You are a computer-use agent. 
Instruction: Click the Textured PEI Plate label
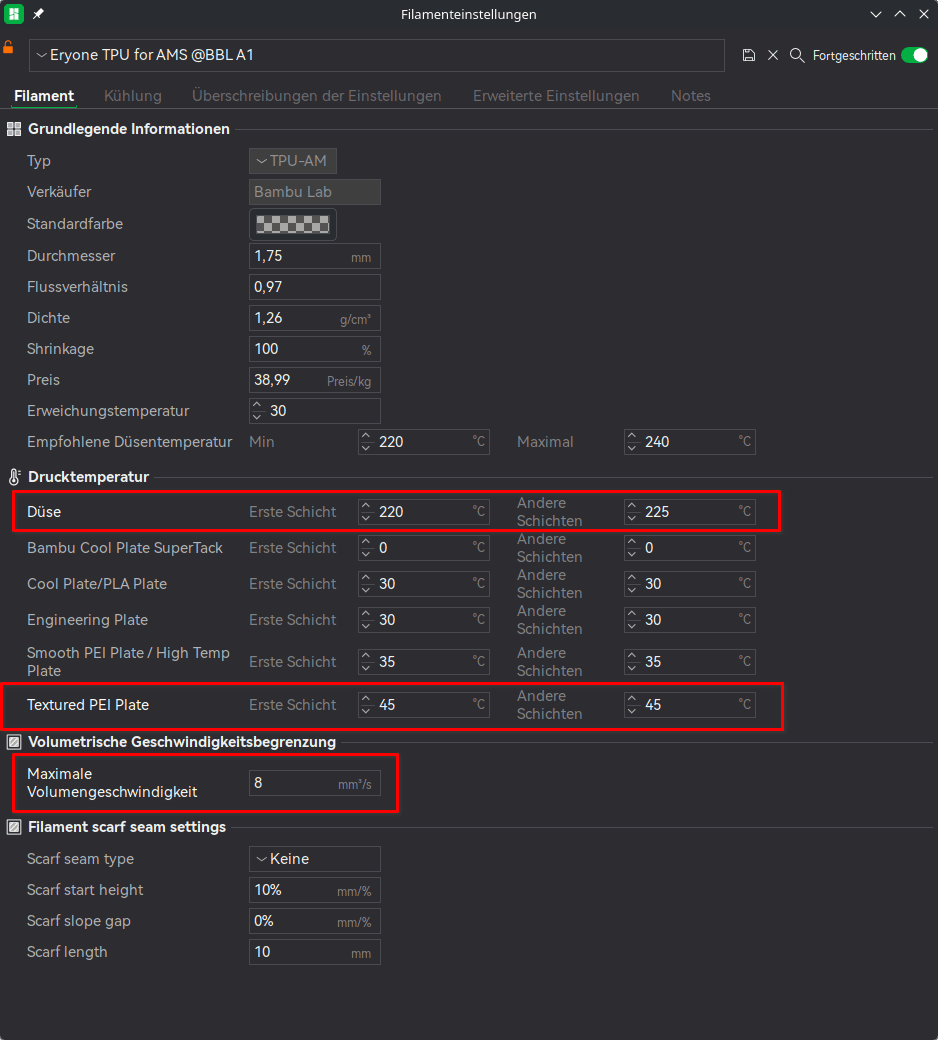click(x=88, y=705)
